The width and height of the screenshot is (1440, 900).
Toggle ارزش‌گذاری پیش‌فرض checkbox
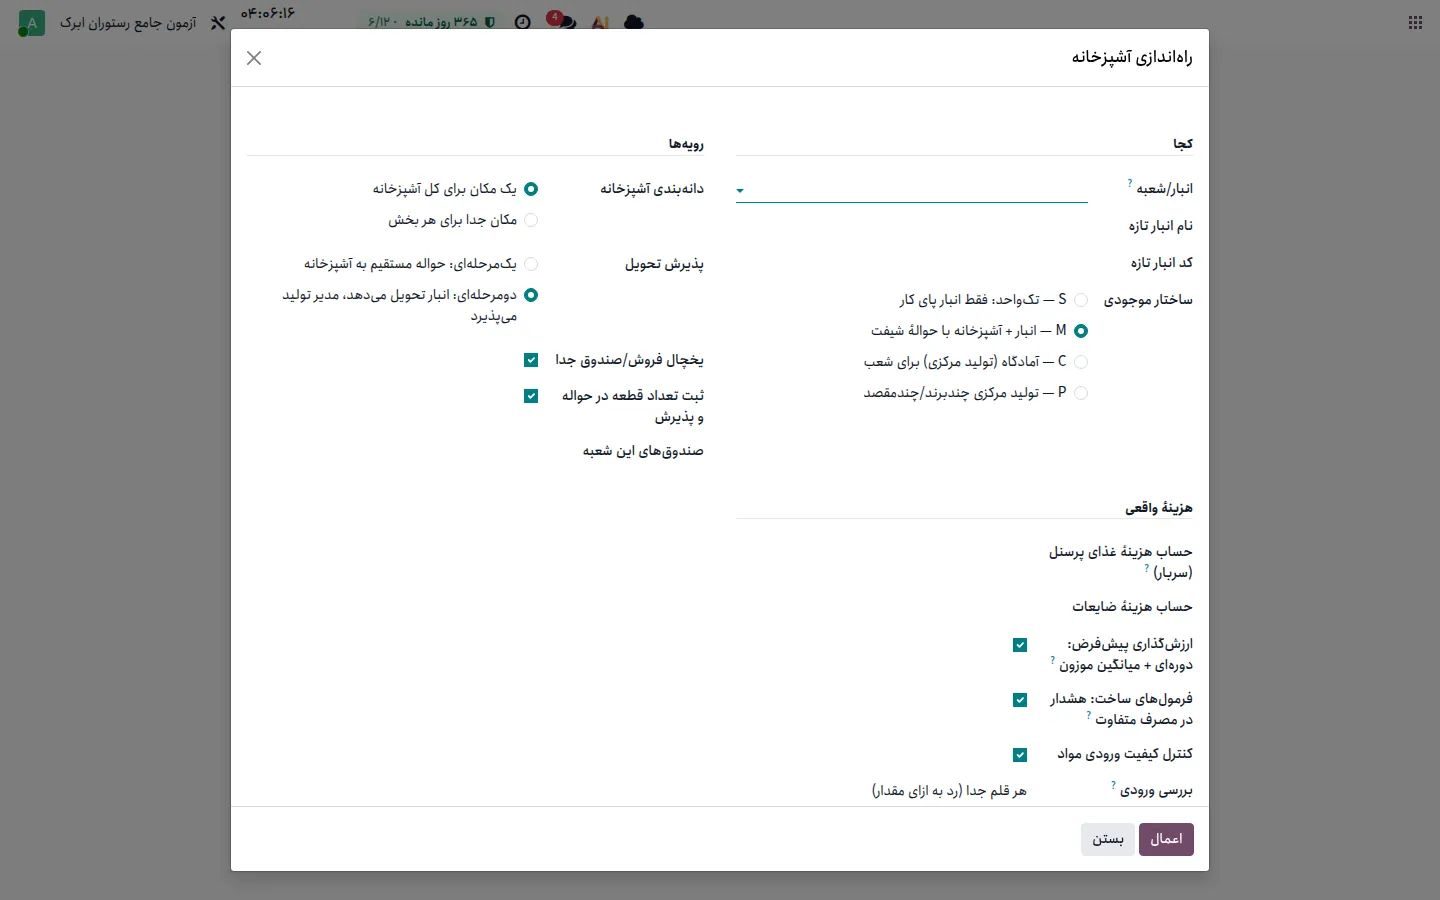click(1020, 645)
